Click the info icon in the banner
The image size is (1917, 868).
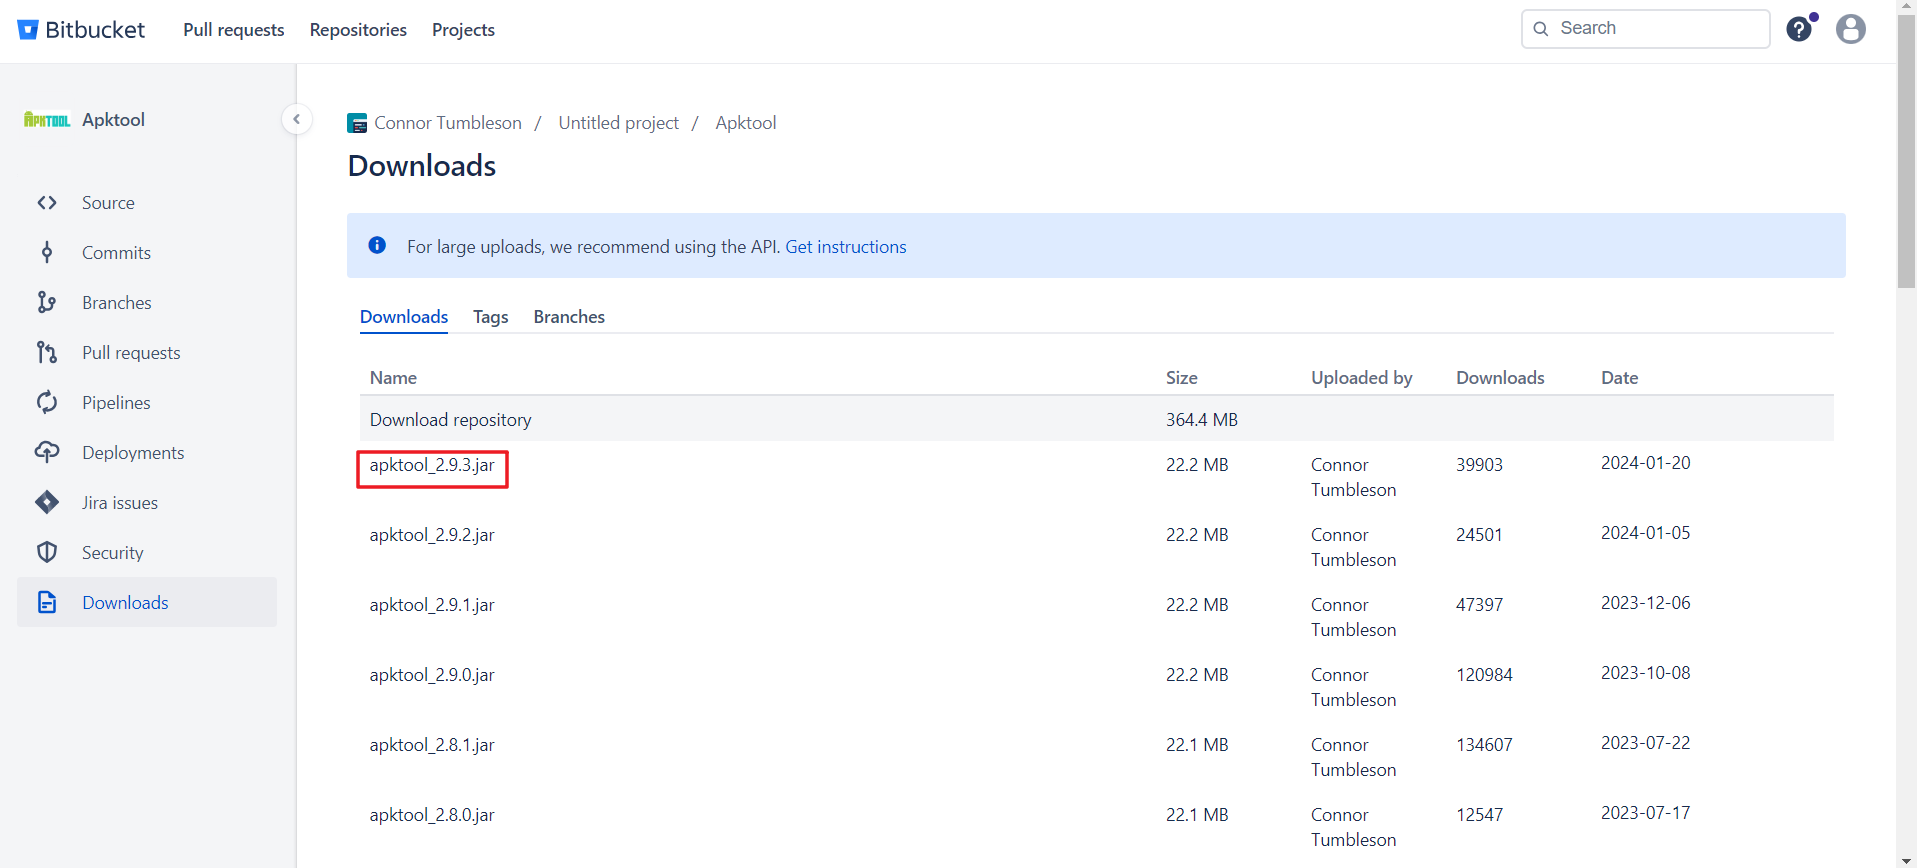point(377,245)
